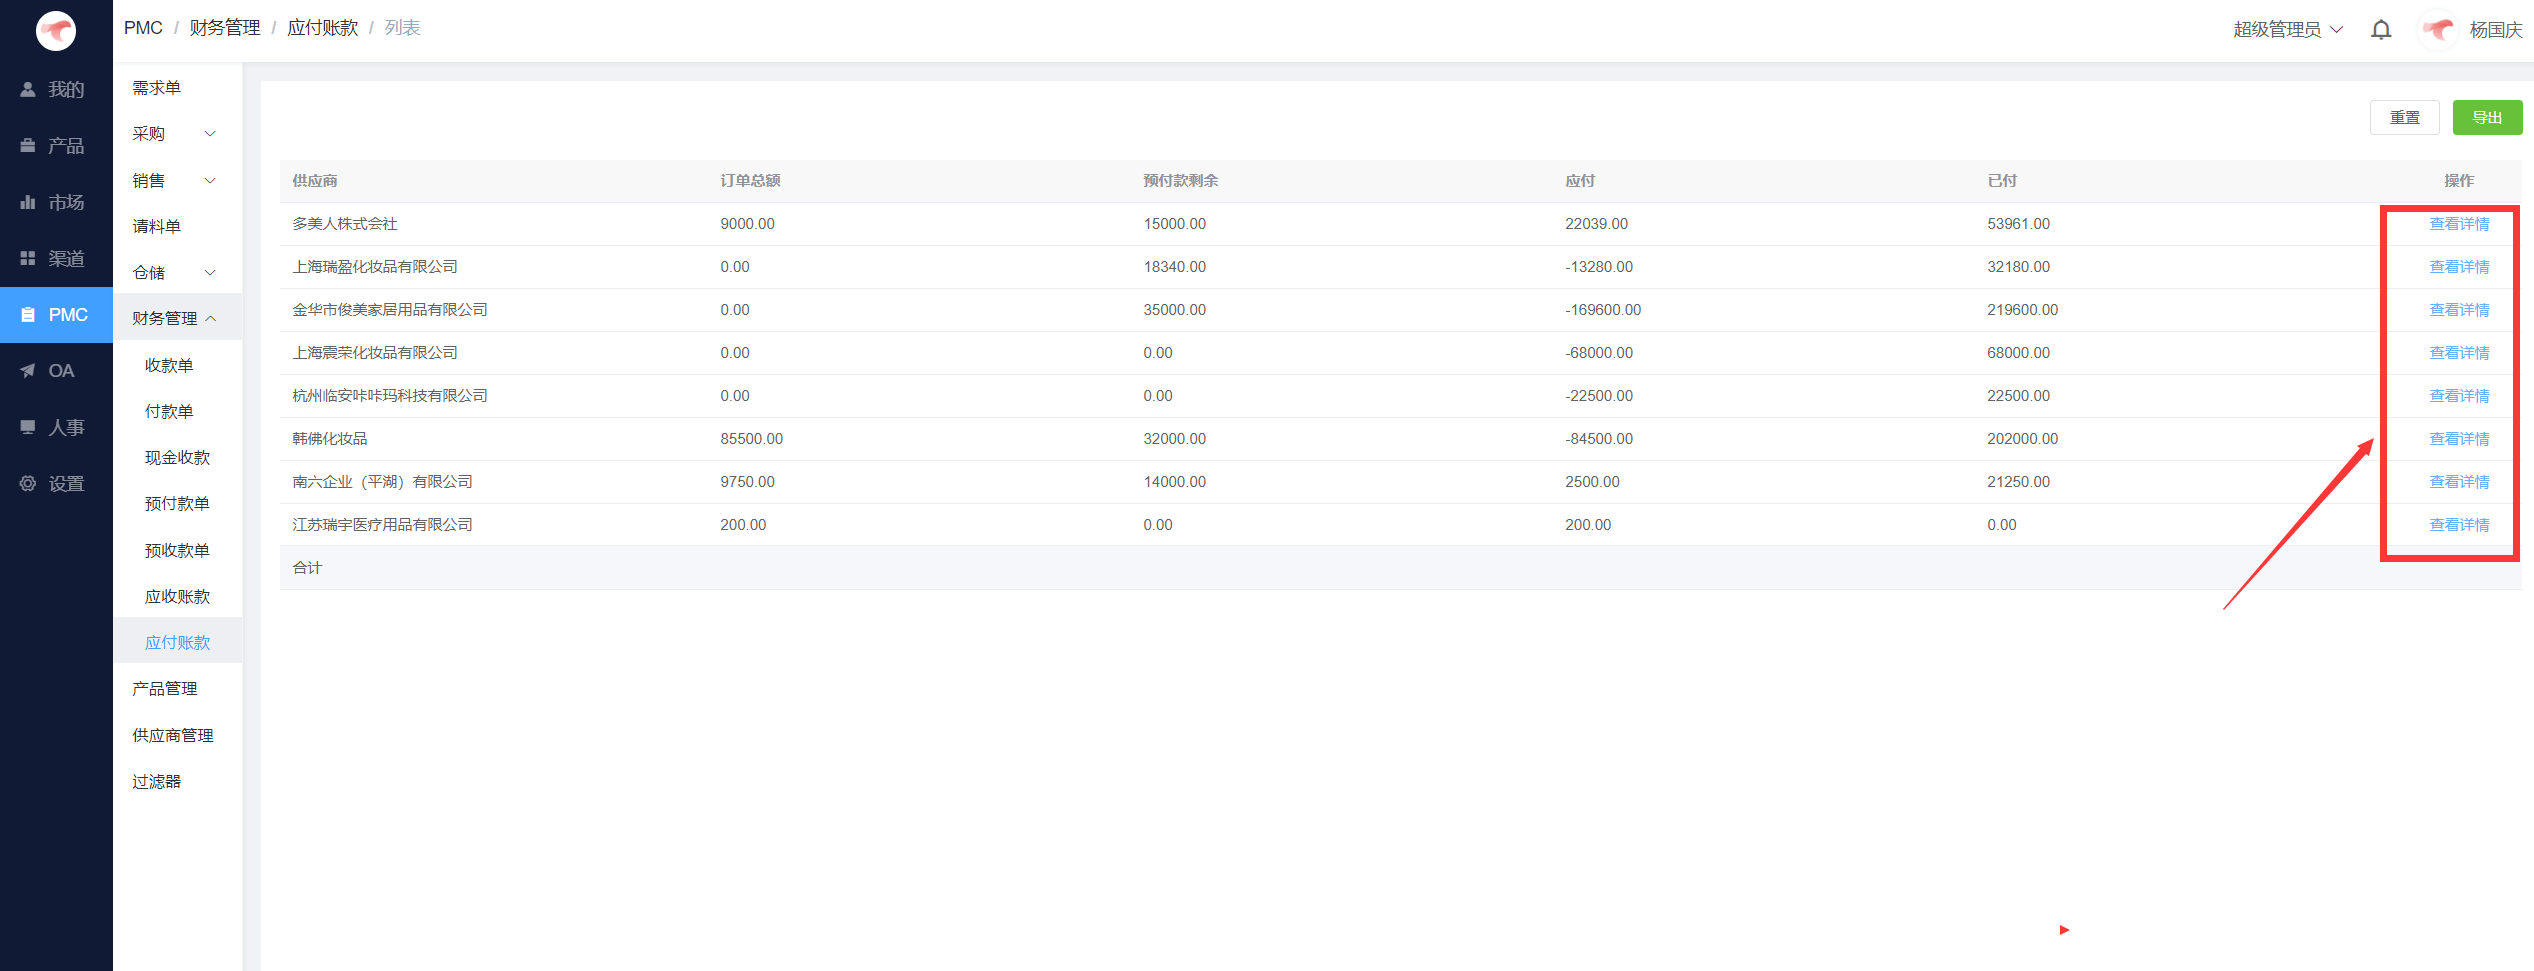
Task: Click the 供应商 column header
Action: pyautogui.click(x=315, y=181)
